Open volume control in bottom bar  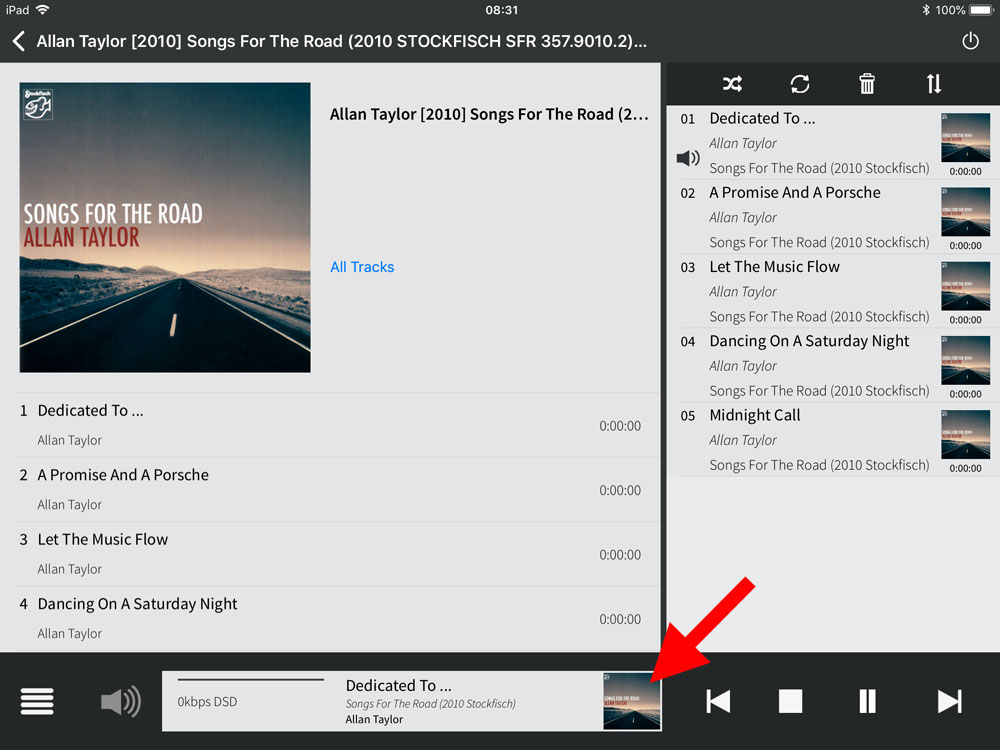point(120,701)
